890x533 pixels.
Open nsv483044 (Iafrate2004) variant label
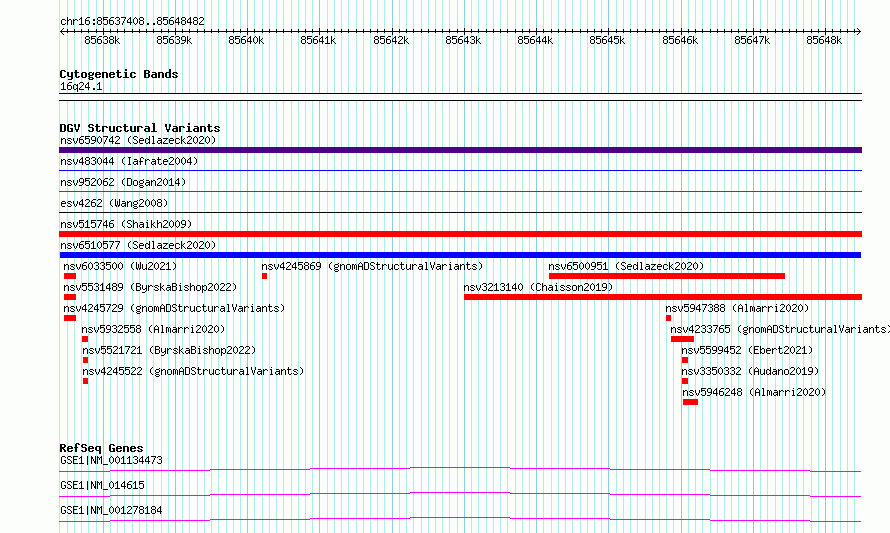coord(129,161)
